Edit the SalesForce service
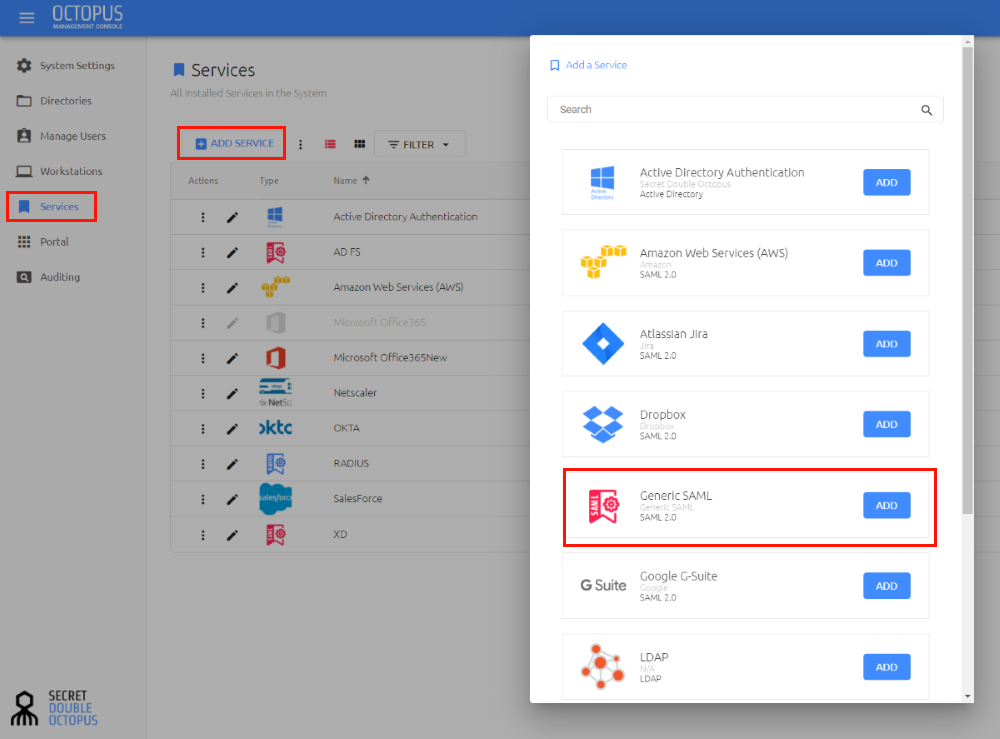 (x=233, y=499)
